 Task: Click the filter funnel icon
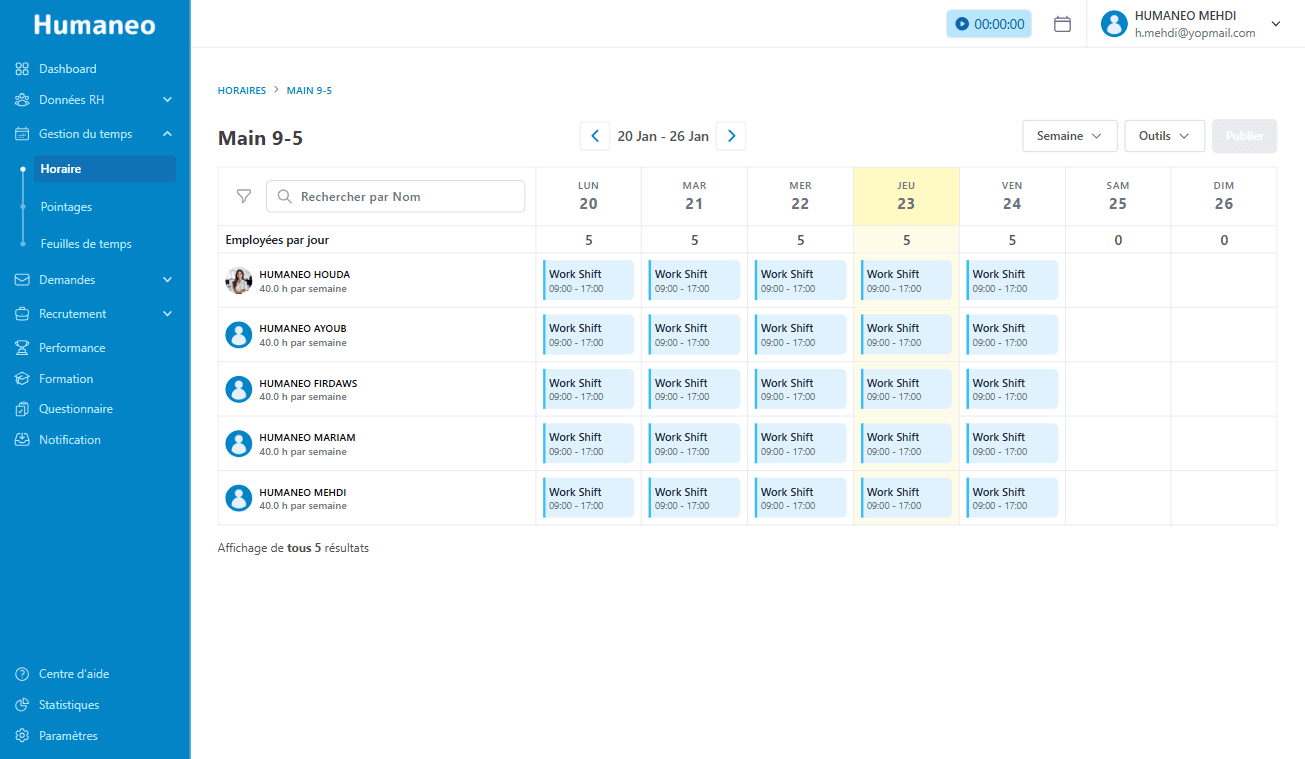tap(244, 196)
